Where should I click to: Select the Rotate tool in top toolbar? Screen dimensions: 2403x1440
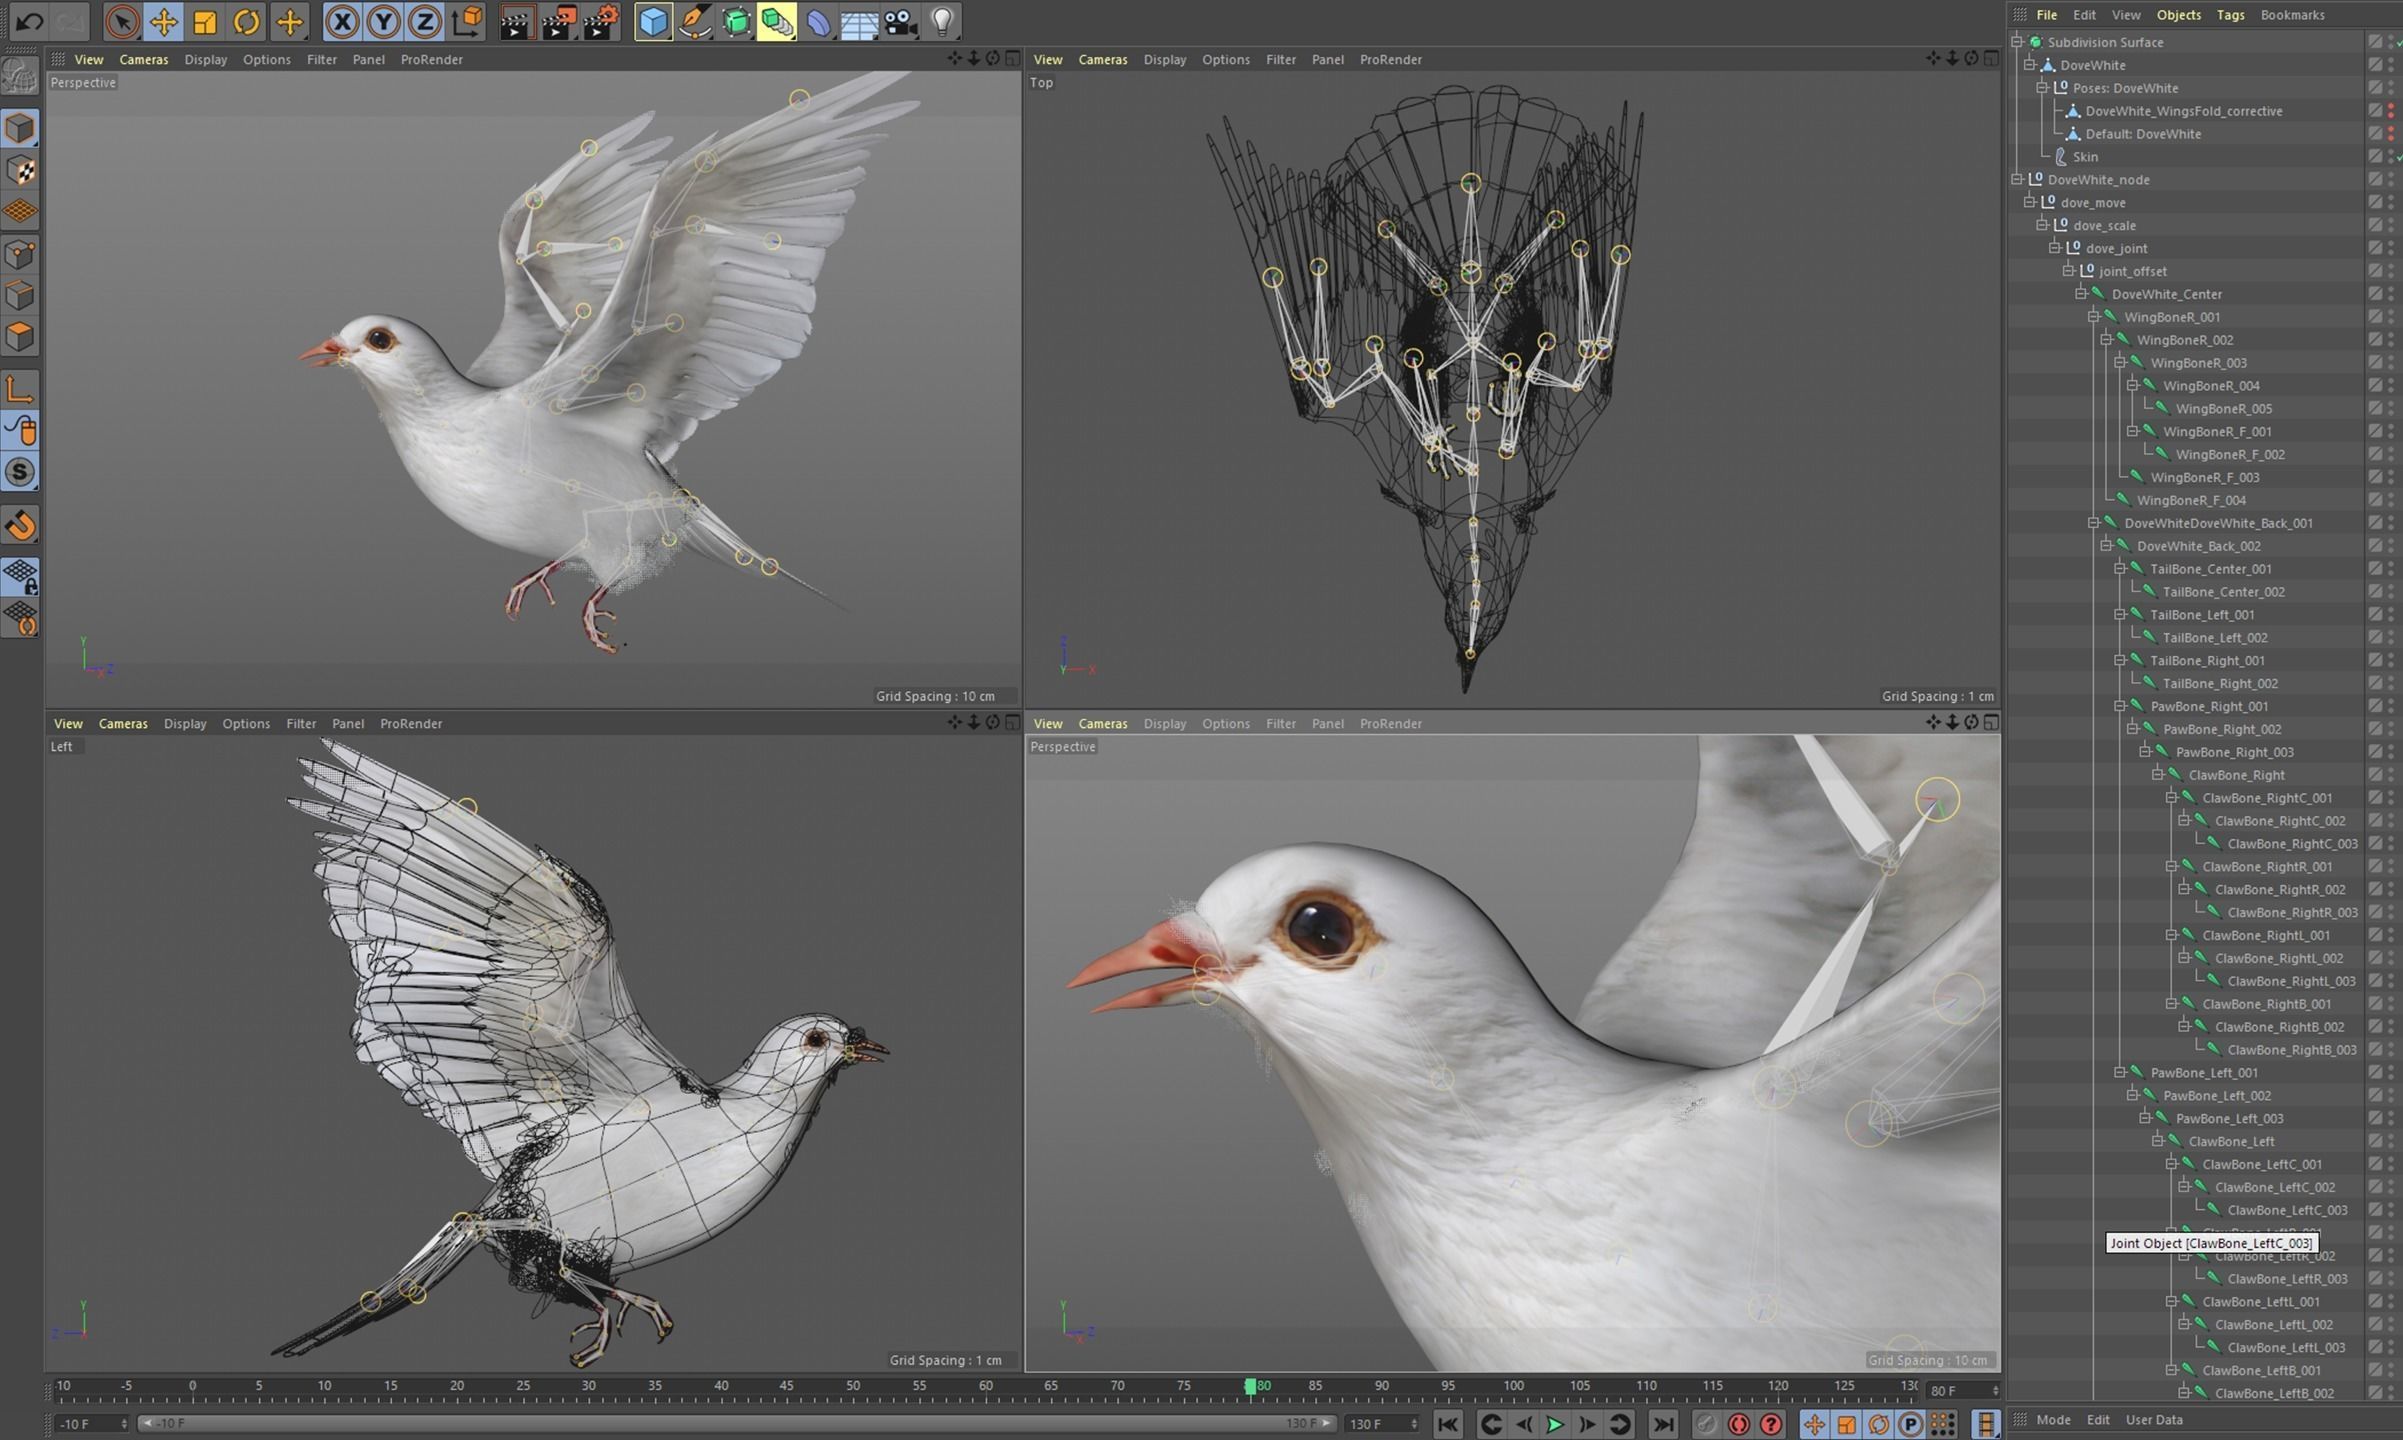click(246, 22)
